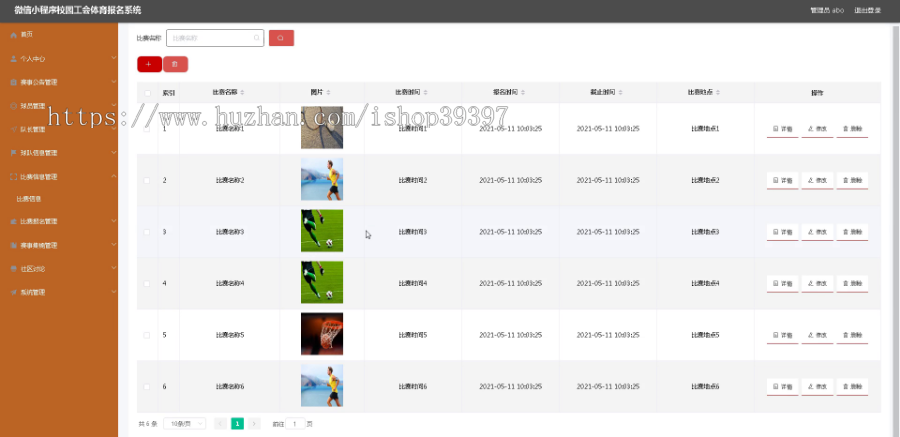The height and width of the screenshot is (437, 900).
Task: Sort by 比赛名称 column arrows
Action: [x=242, y=92]
